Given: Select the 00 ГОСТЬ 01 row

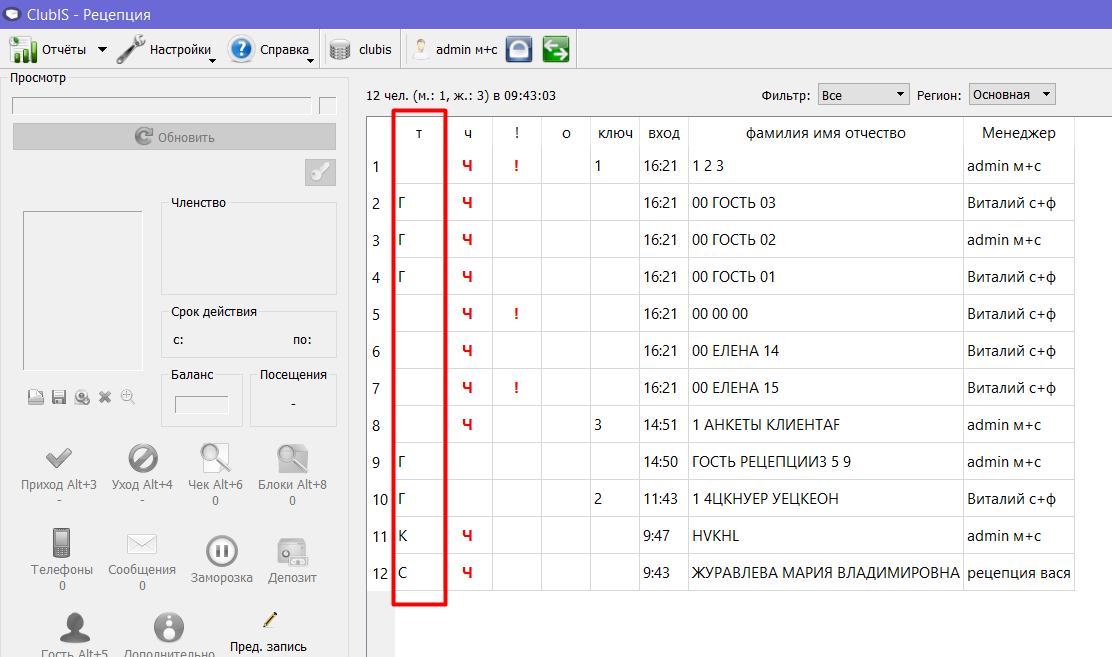Looking at the screenshot, I should click(x=721, y=277).
